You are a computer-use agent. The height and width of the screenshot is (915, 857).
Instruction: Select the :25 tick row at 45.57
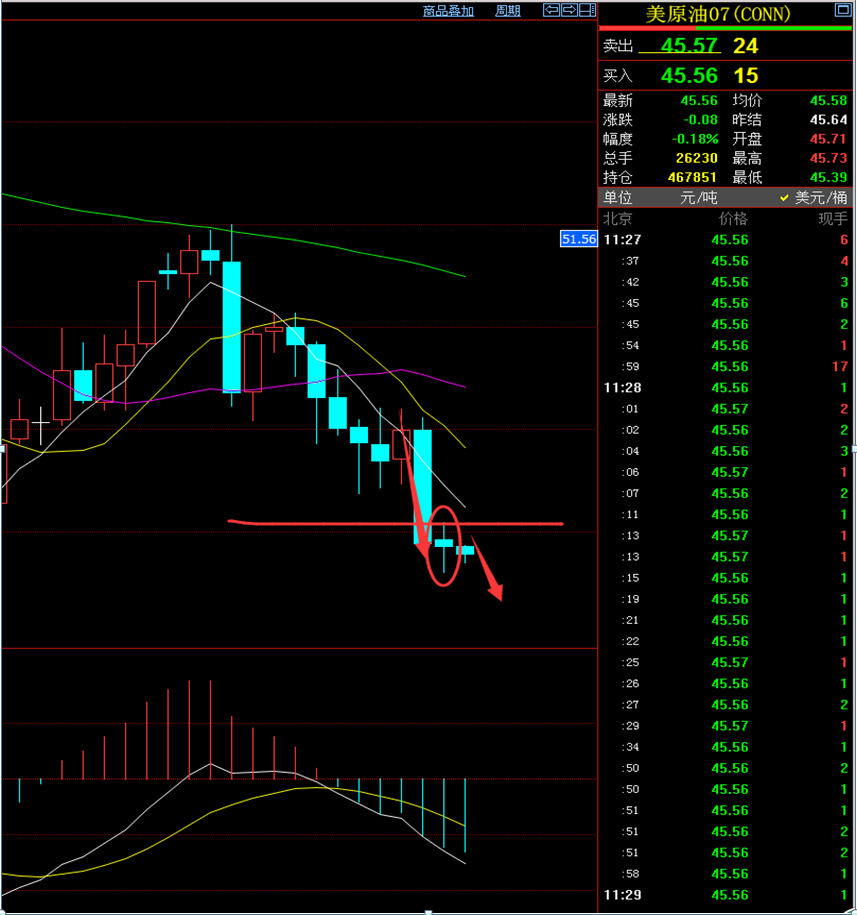[725, 662]
